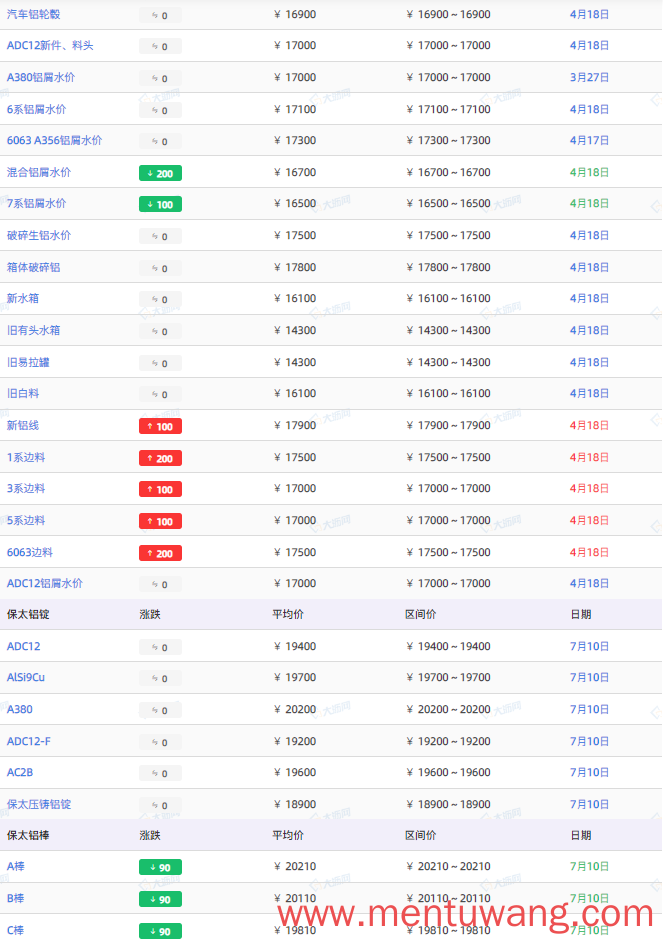Select the green 7月10日 date for A棒

click(590, 866)
